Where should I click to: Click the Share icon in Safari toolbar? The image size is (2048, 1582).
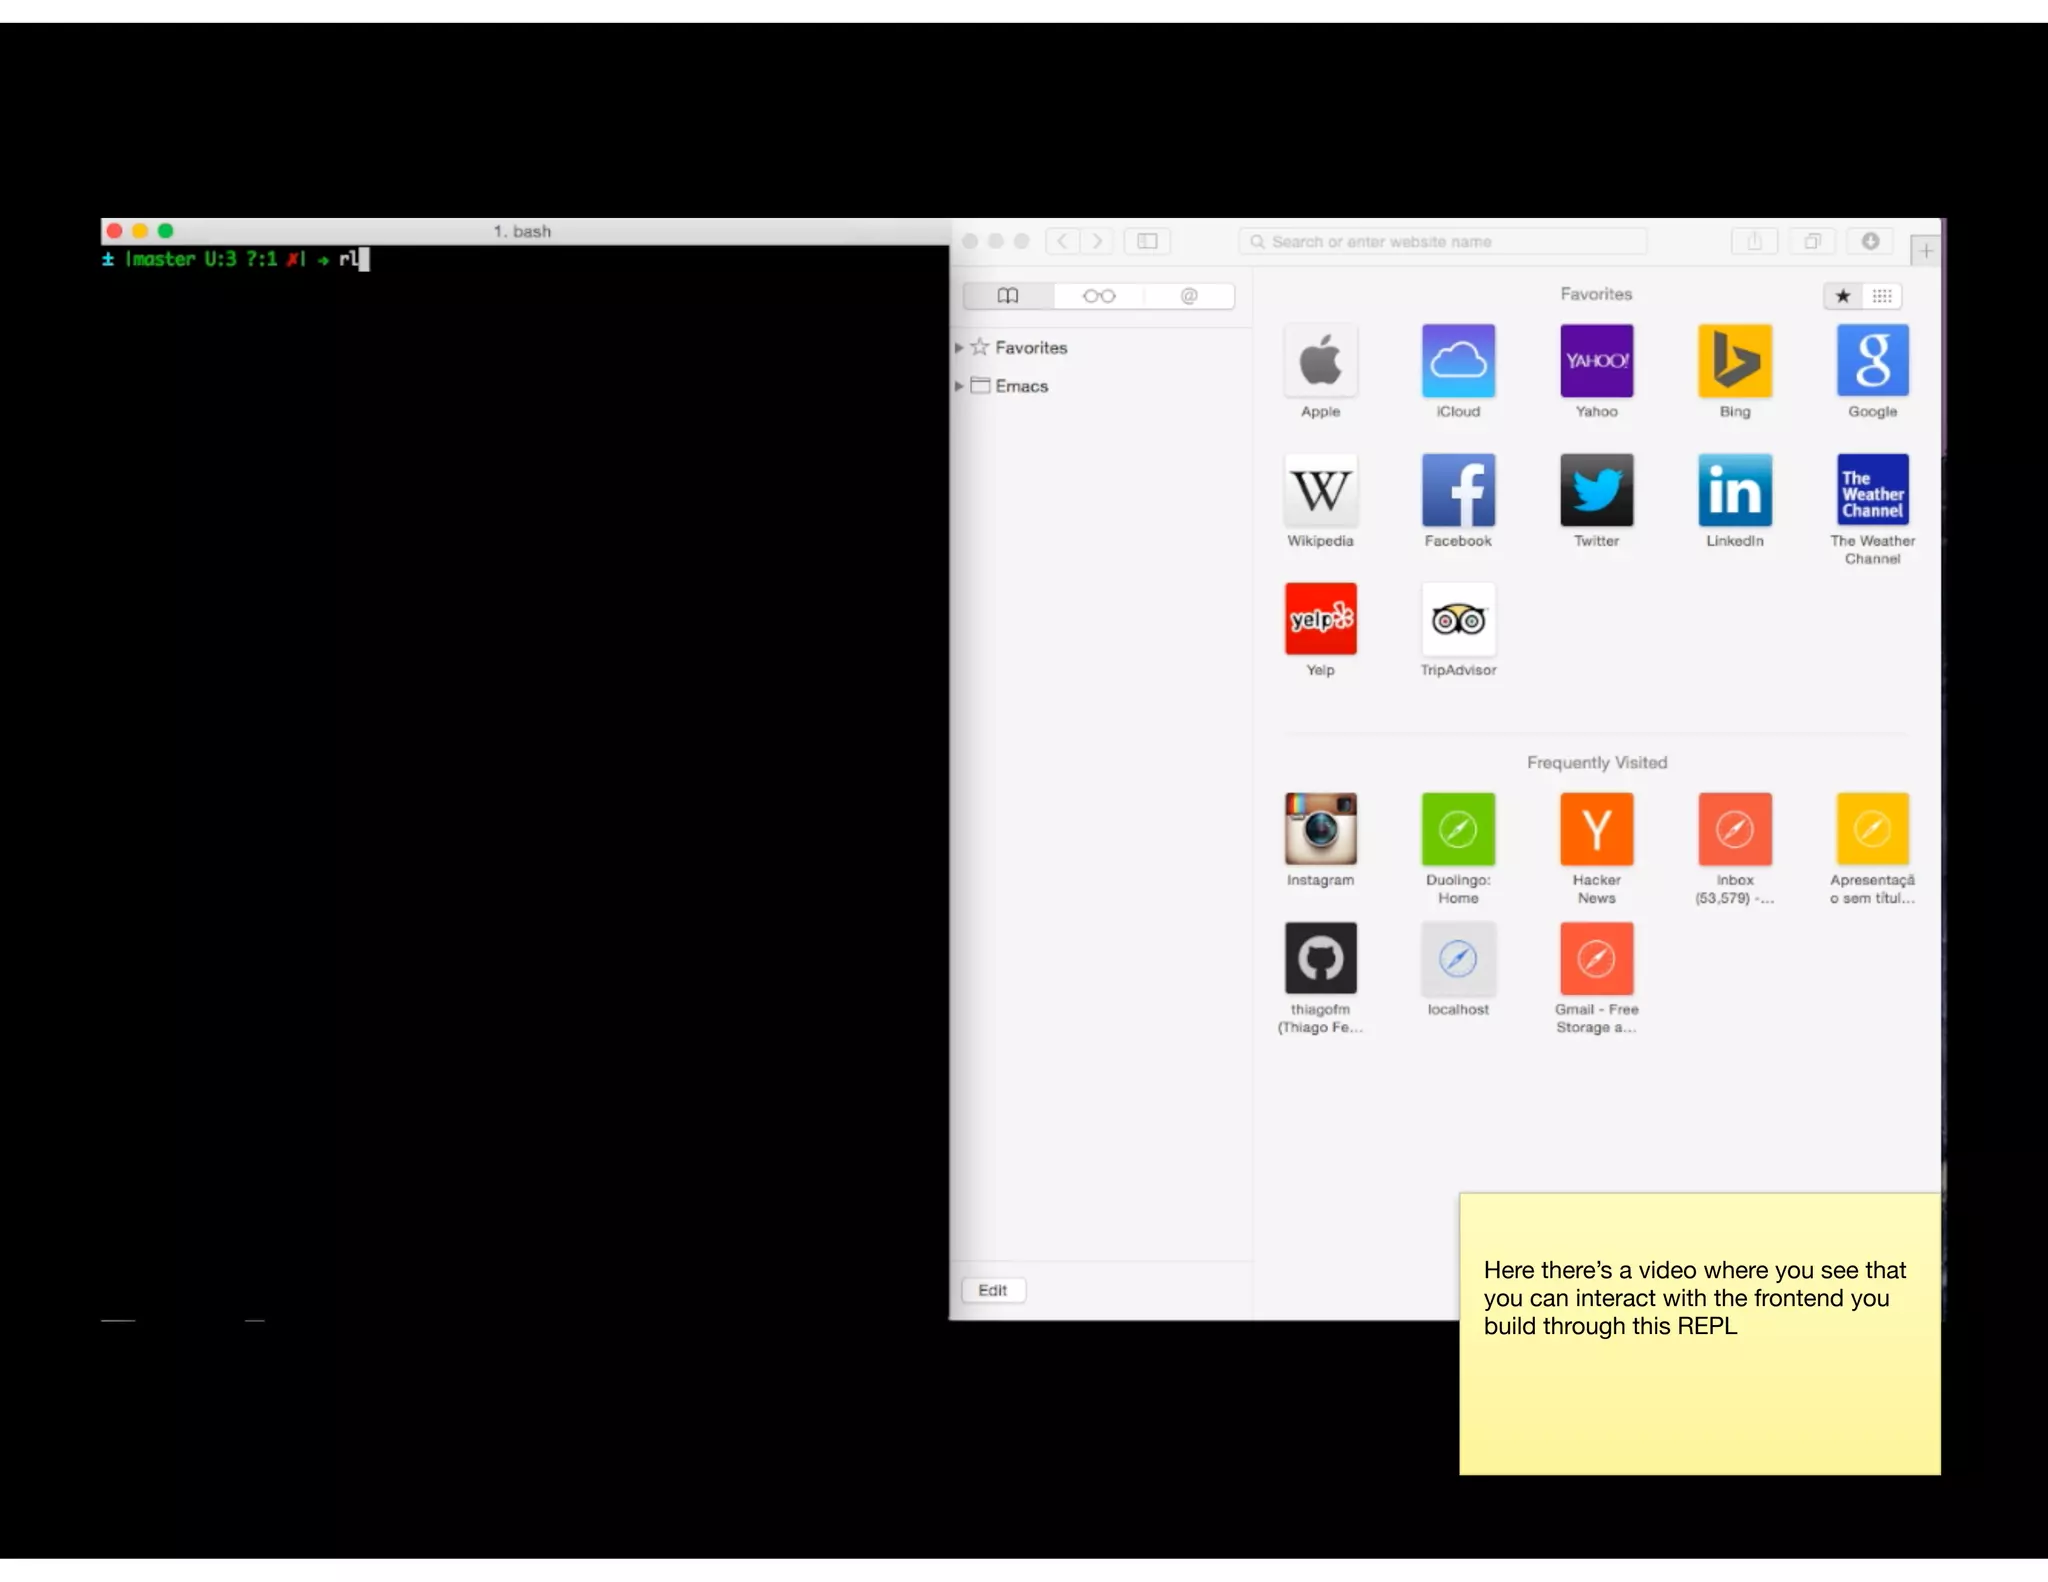[x=1754, y=241]
